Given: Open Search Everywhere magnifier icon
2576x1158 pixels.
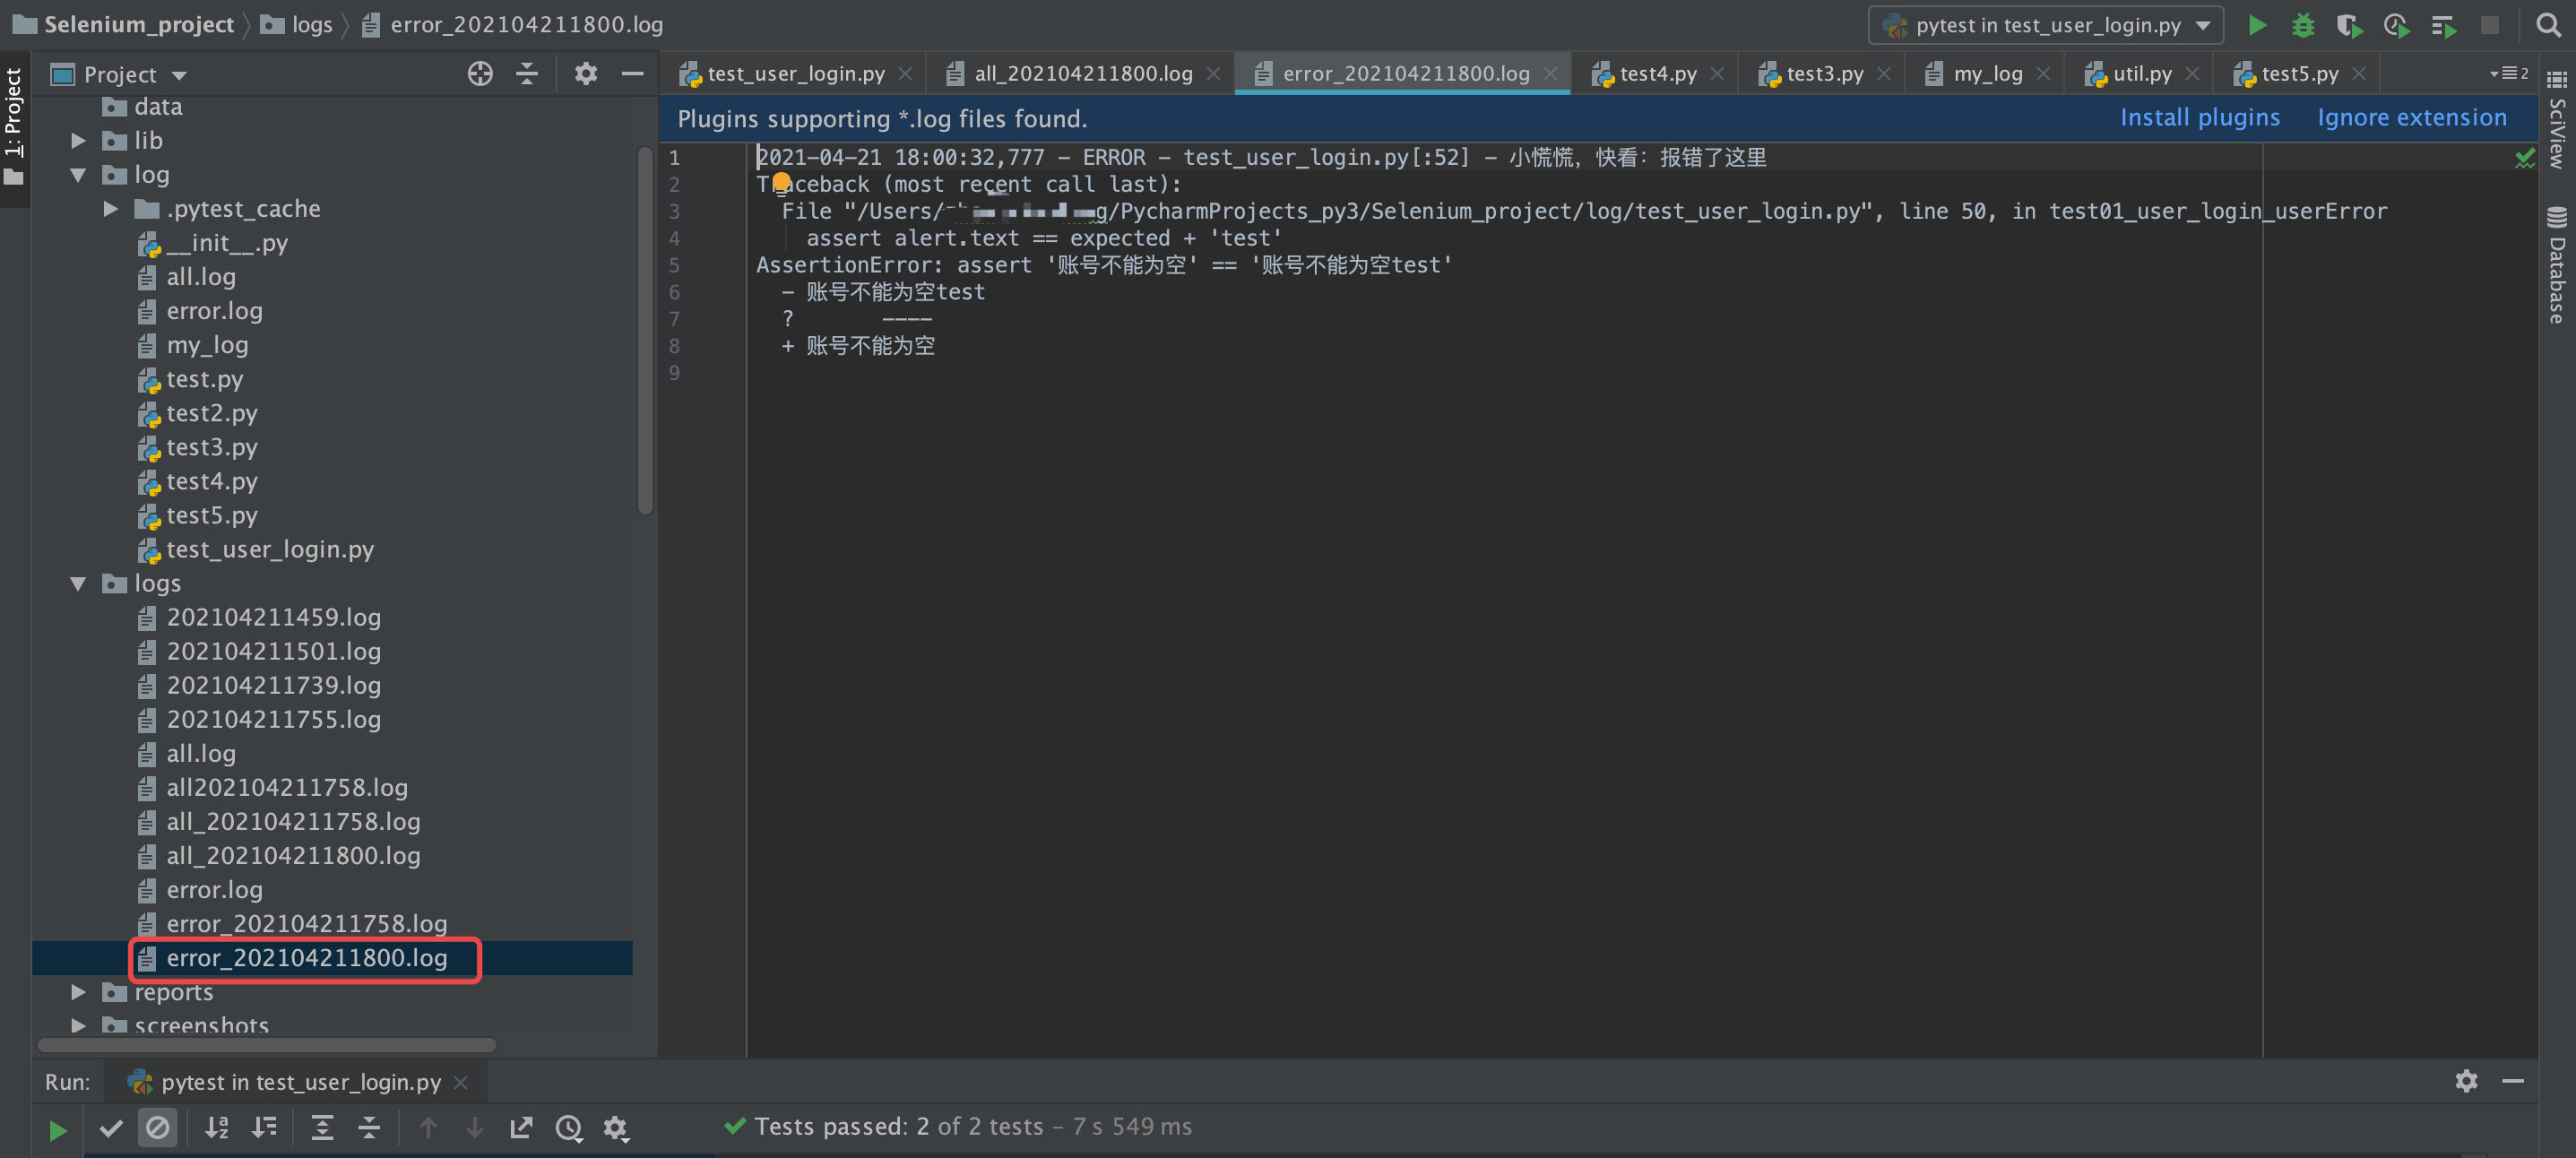Looking at the screenshot, I should pyautogui.click(x=2548, y=25).
